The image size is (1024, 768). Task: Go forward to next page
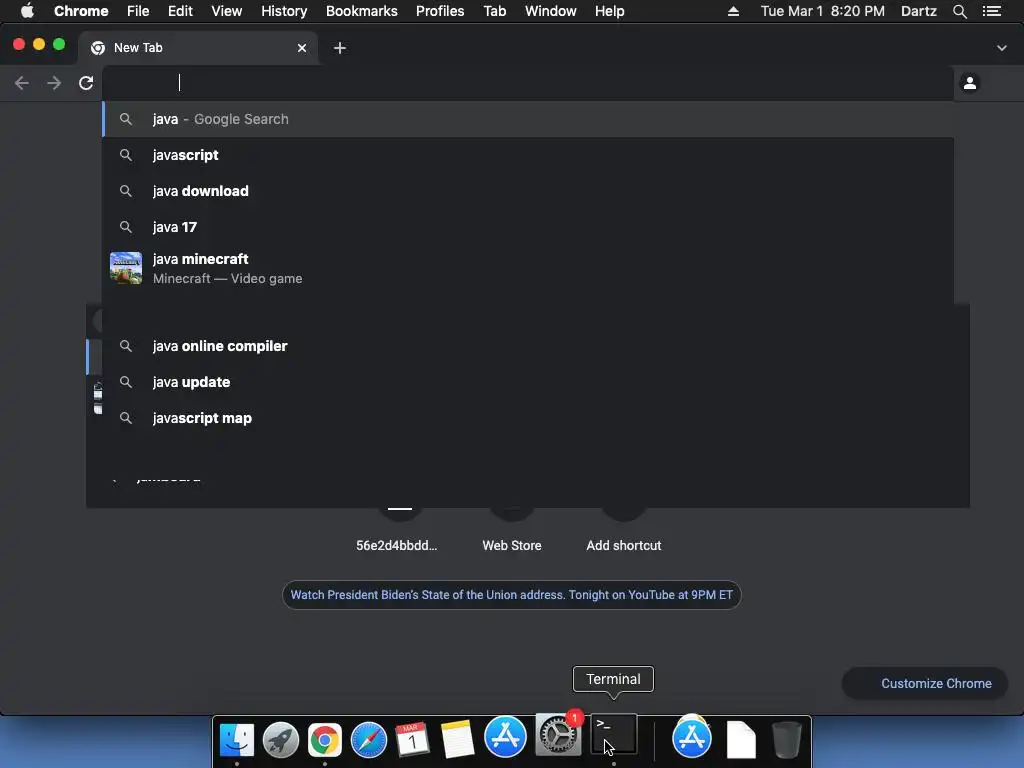pyautogui.click(x=54, y=83)
